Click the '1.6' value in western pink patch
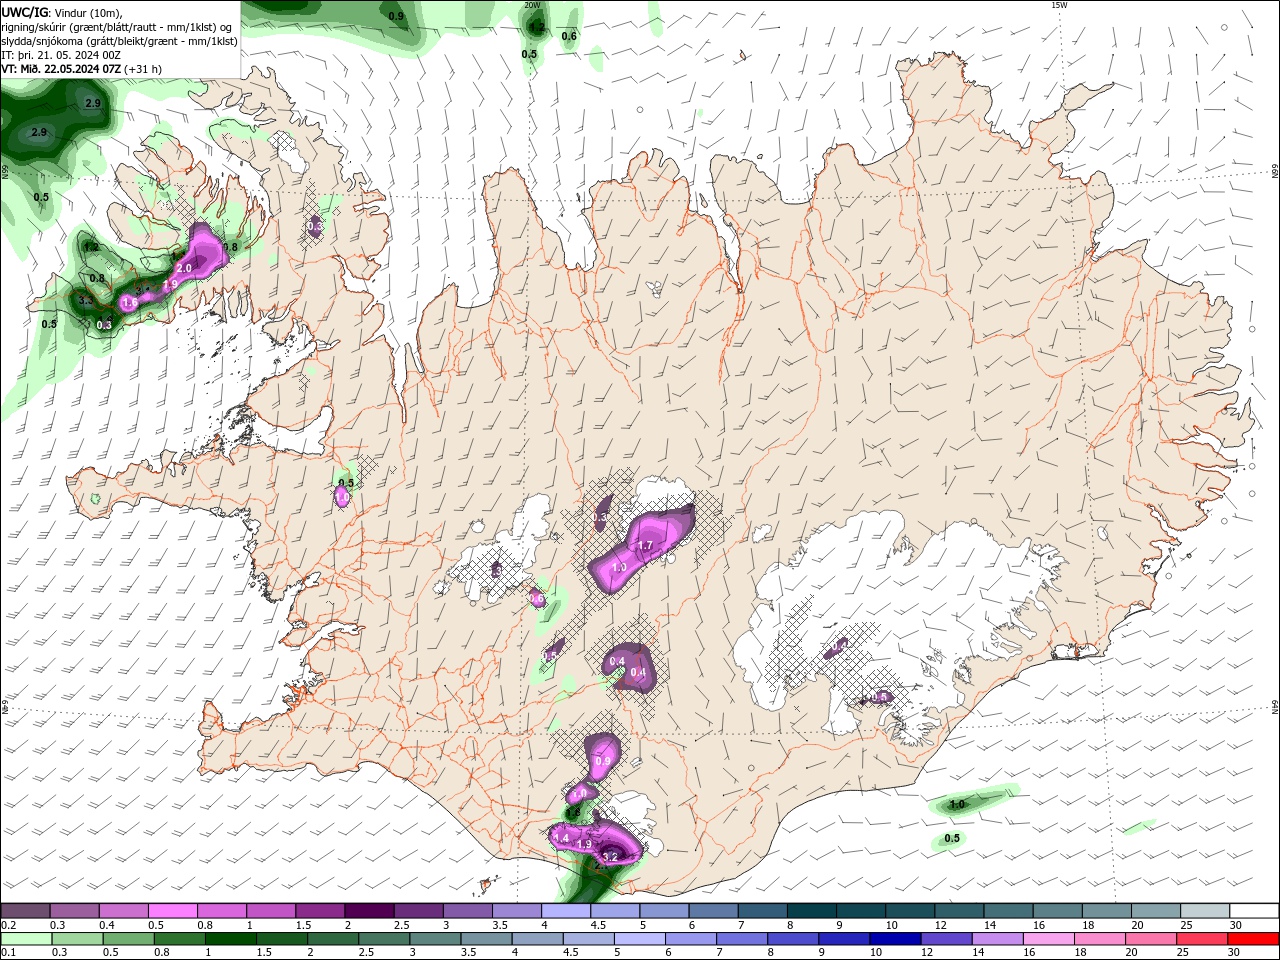Screen dimensions: 1280x960 click(129, 302)
